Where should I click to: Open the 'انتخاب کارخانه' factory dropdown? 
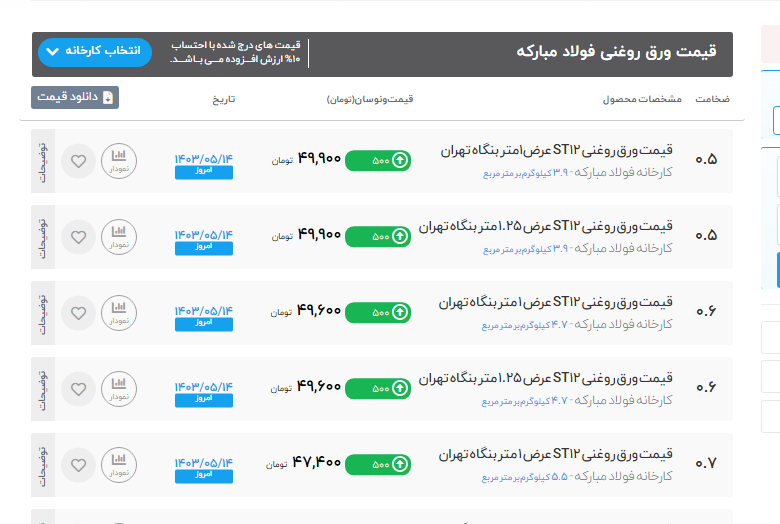coord(94,51)
